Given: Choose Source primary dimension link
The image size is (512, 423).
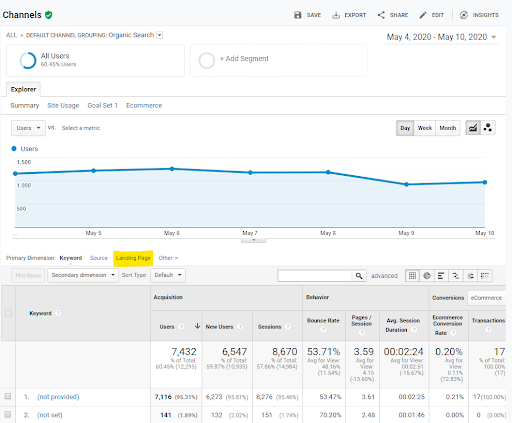Looking at the screenshot, I should pos(99,258).
